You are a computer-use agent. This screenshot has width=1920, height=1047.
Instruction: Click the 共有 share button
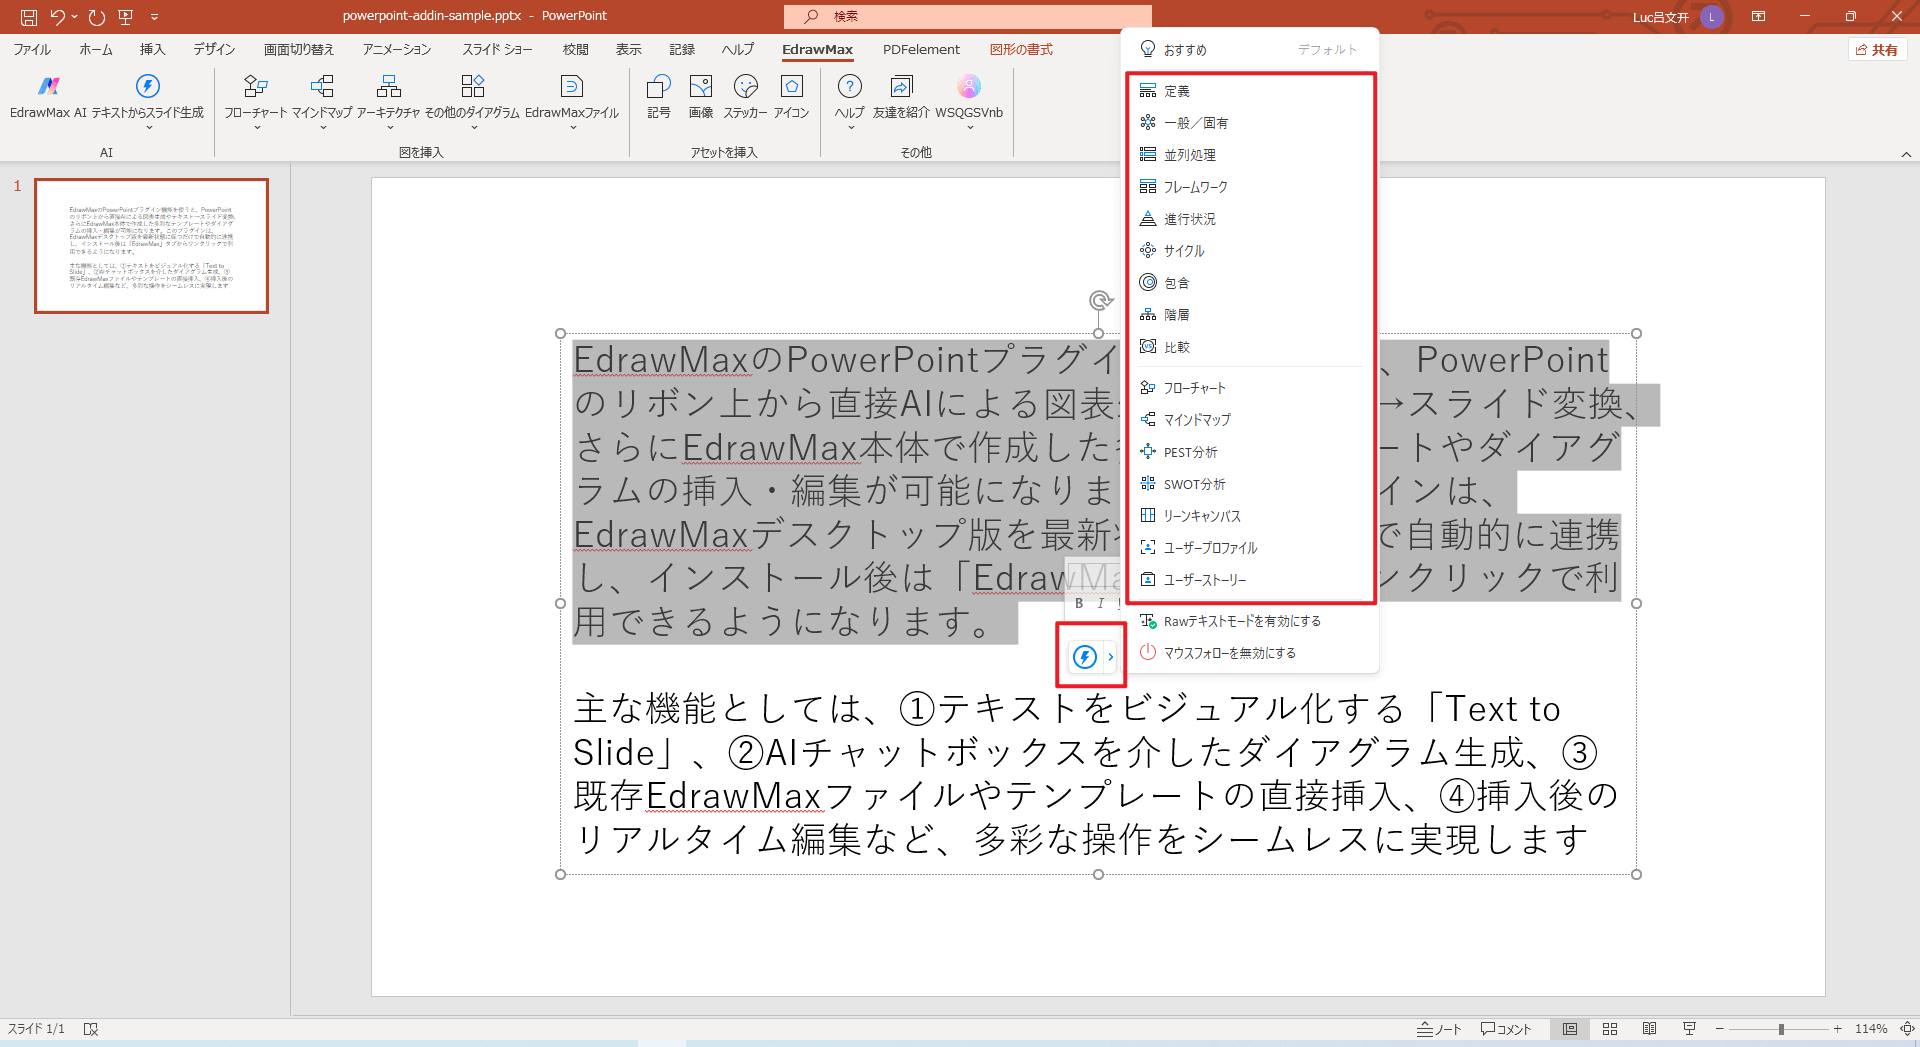pos(1876,50)
